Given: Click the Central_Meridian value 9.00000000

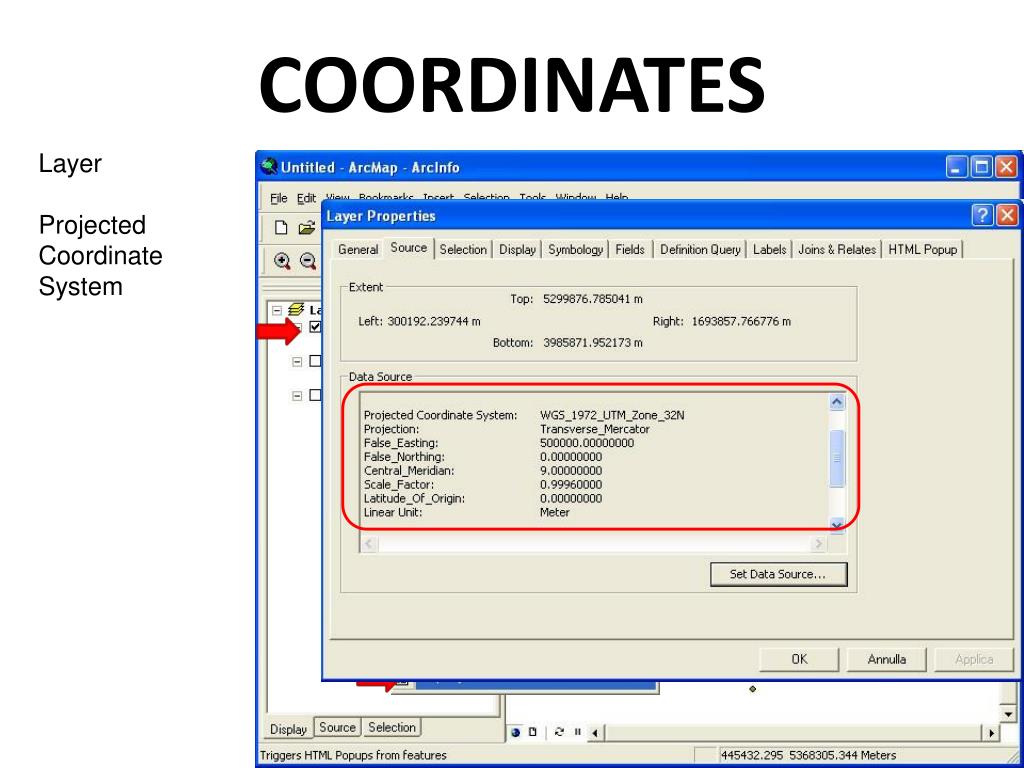Looking at the screenshot, I should point(571,471).
